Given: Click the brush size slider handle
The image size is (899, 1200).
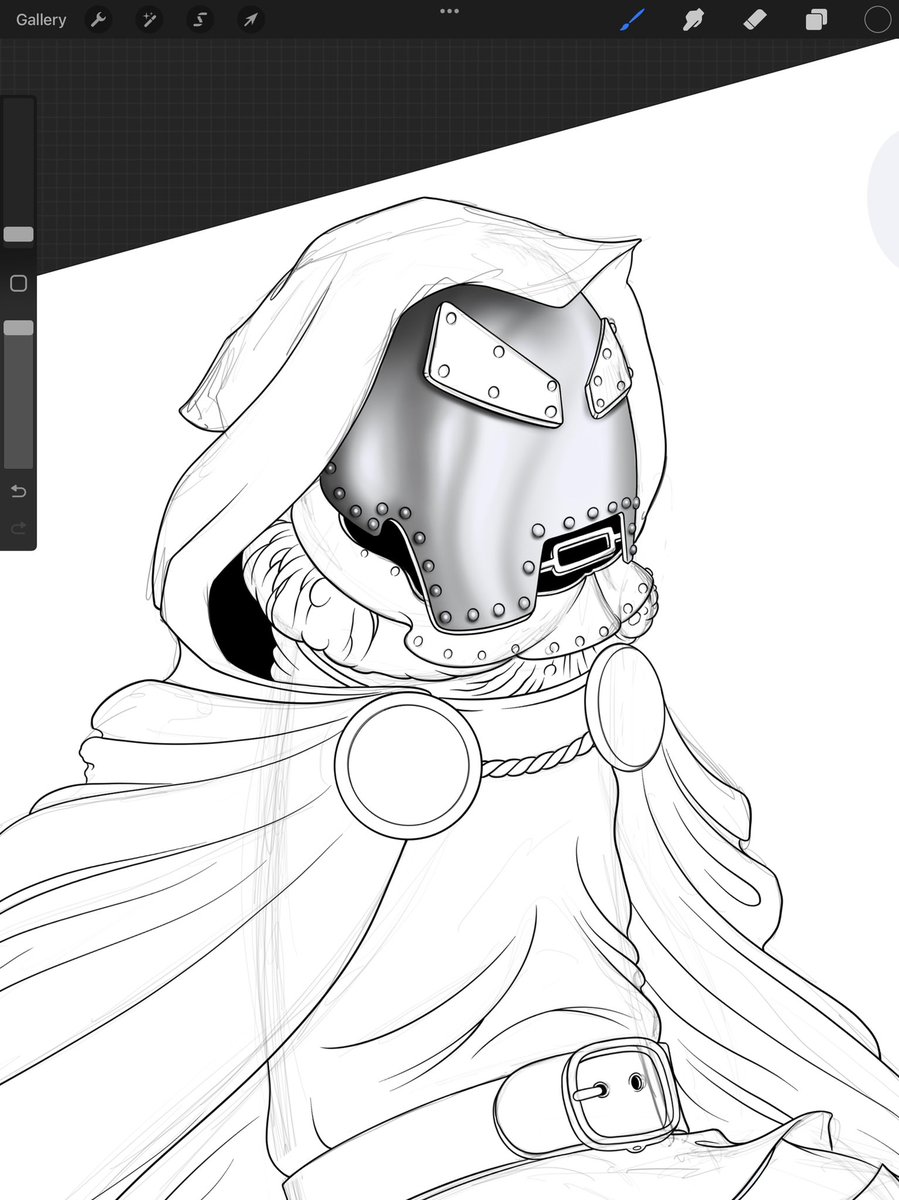Looking at the screenshot, I should click(18, 234).
